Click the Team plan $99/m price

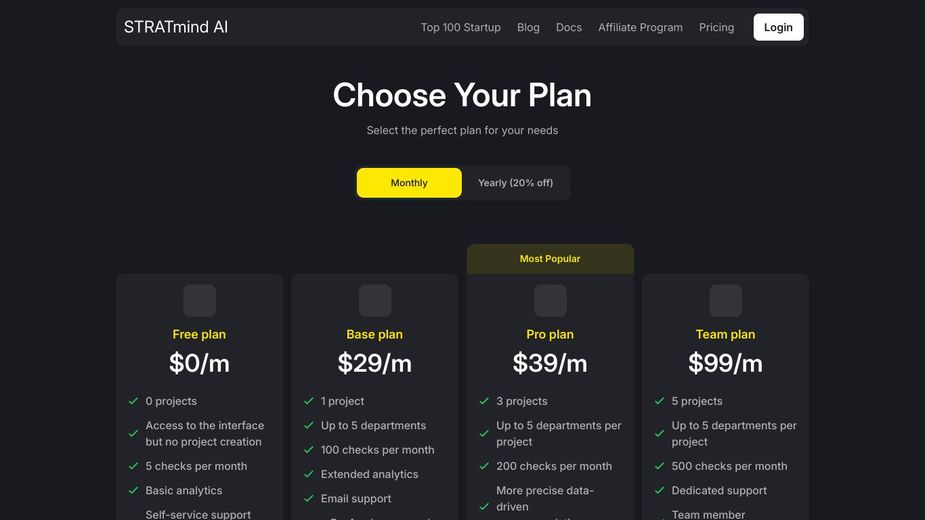[725, 363]
